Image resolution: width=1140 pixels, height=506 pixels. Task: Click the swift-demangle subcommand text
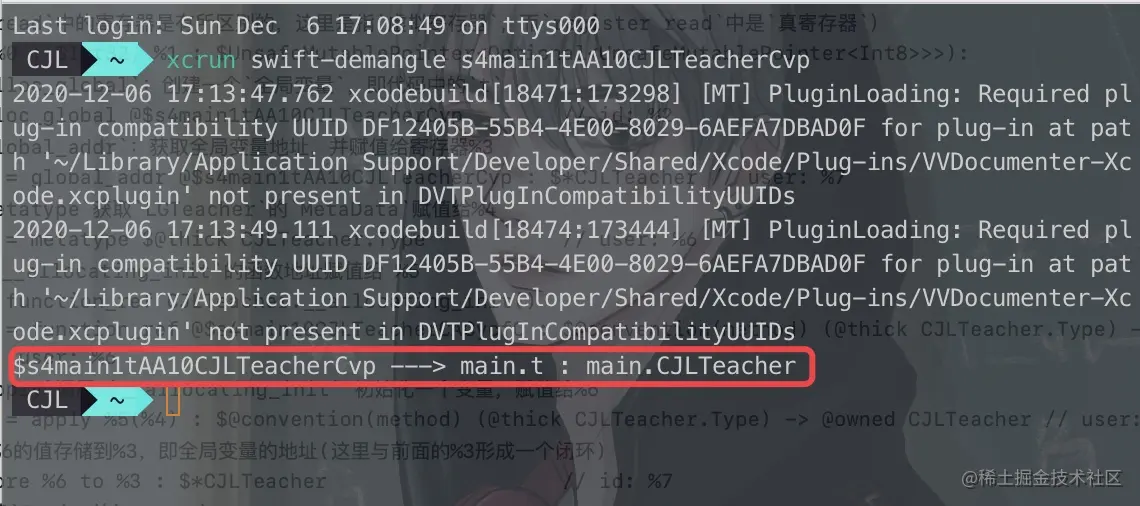click(335, 61)
